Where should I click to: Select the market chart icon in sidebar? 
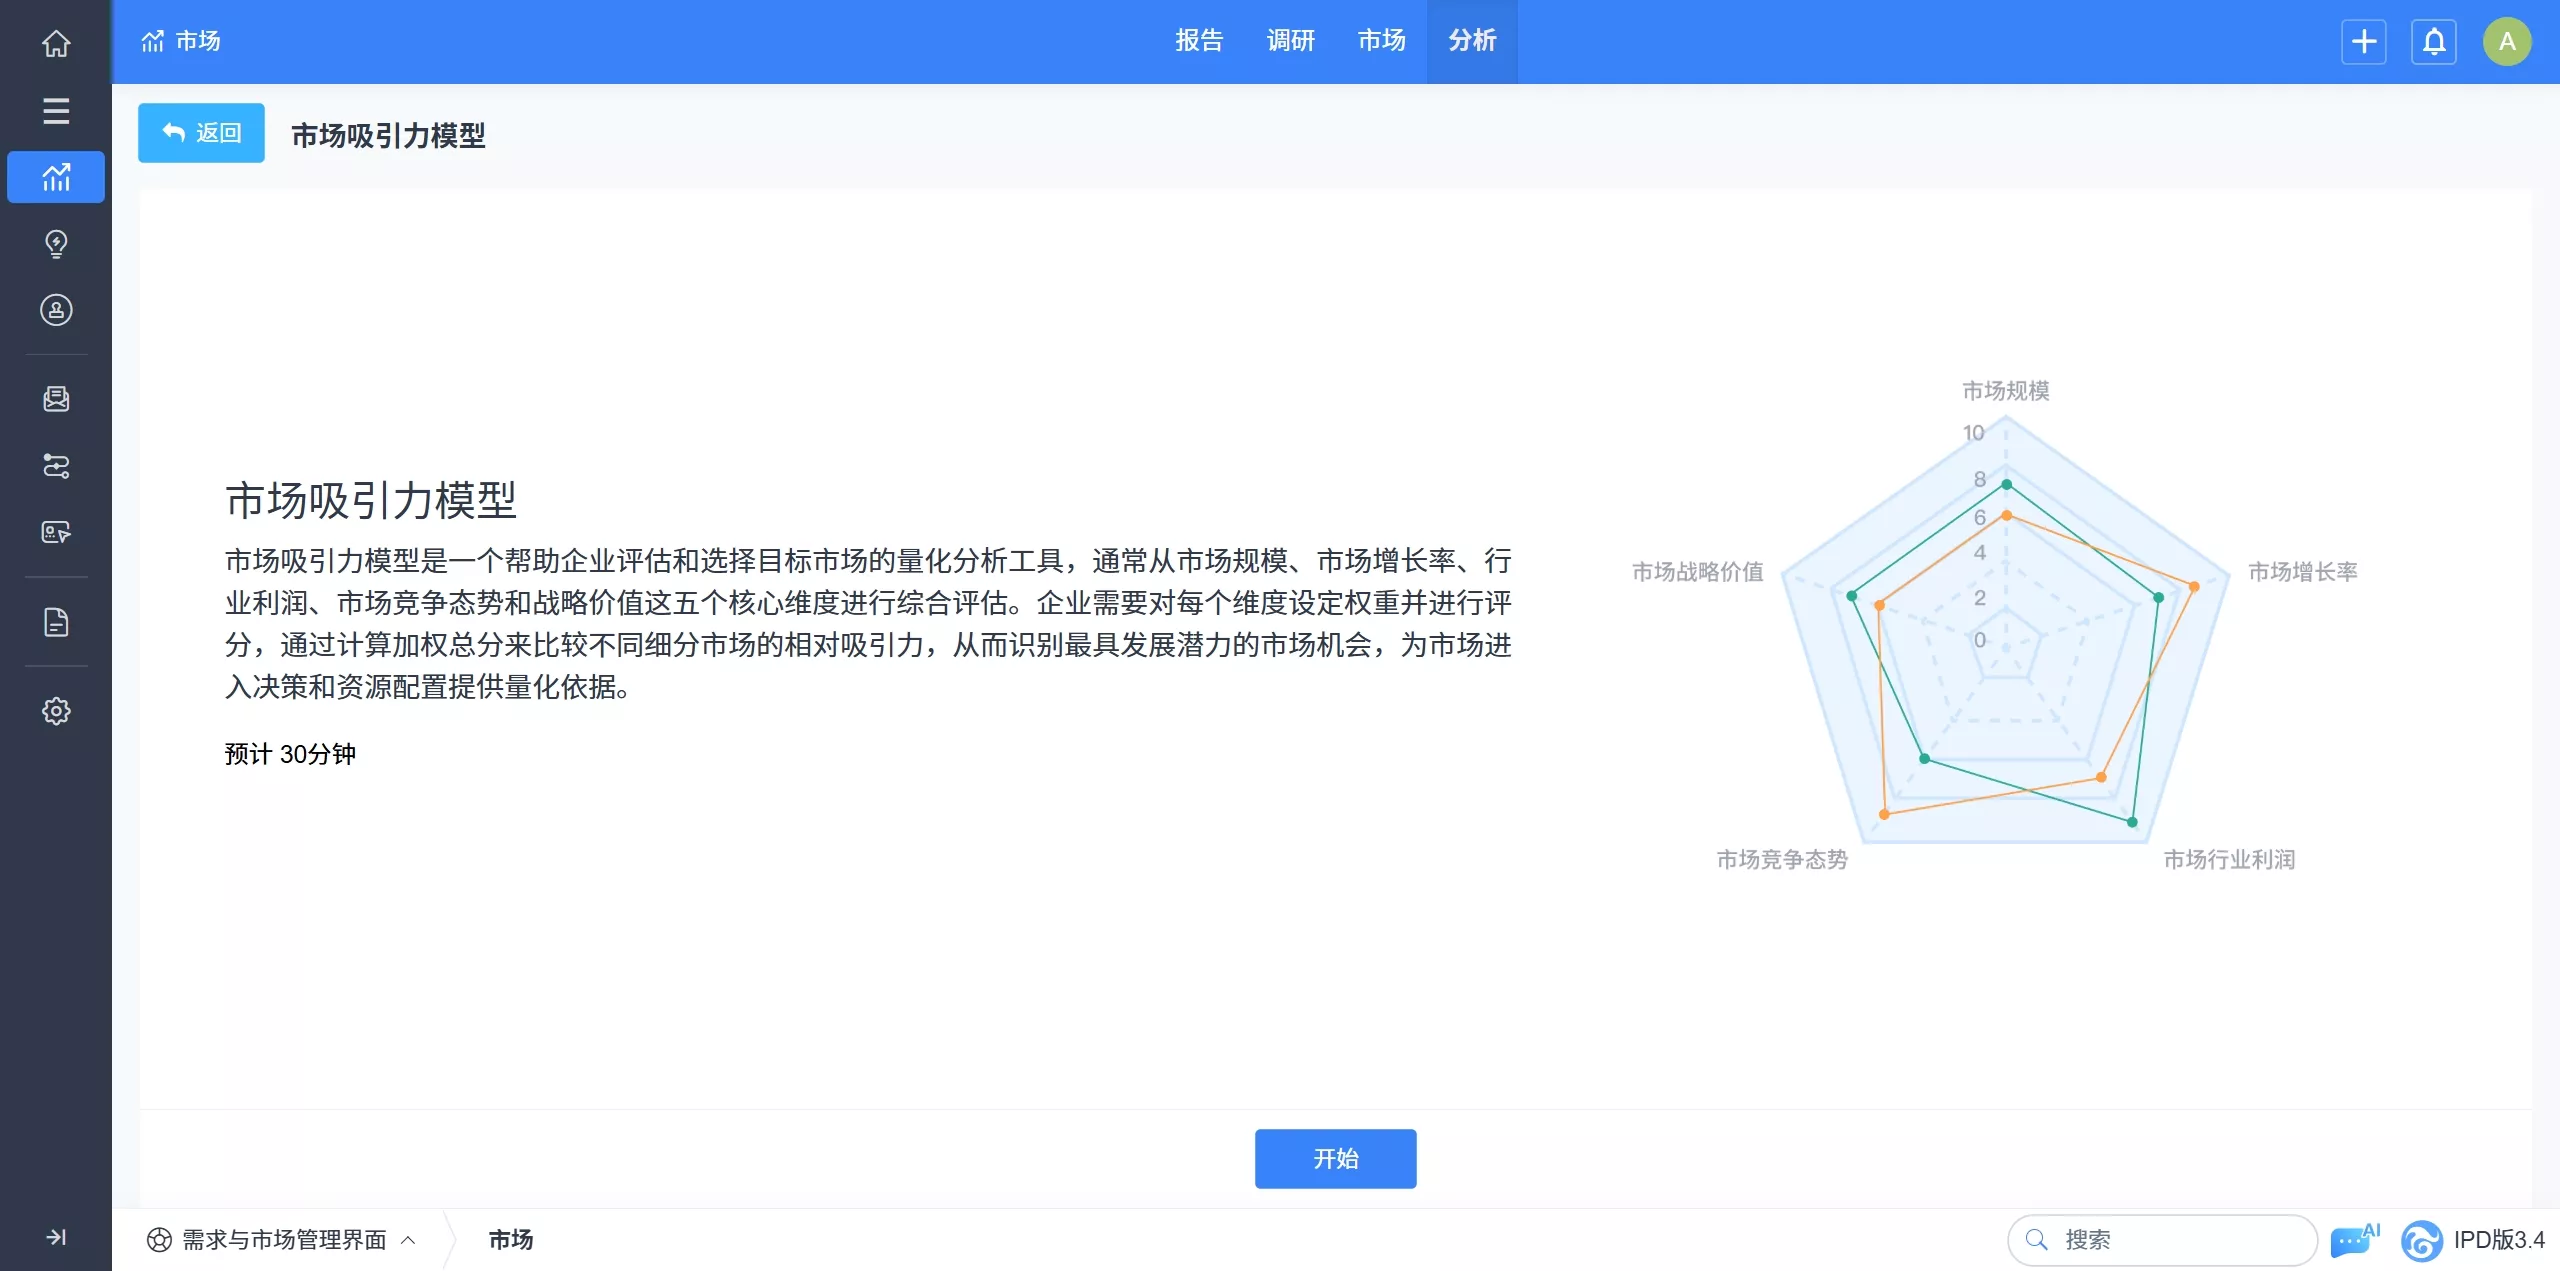(56, 177)
